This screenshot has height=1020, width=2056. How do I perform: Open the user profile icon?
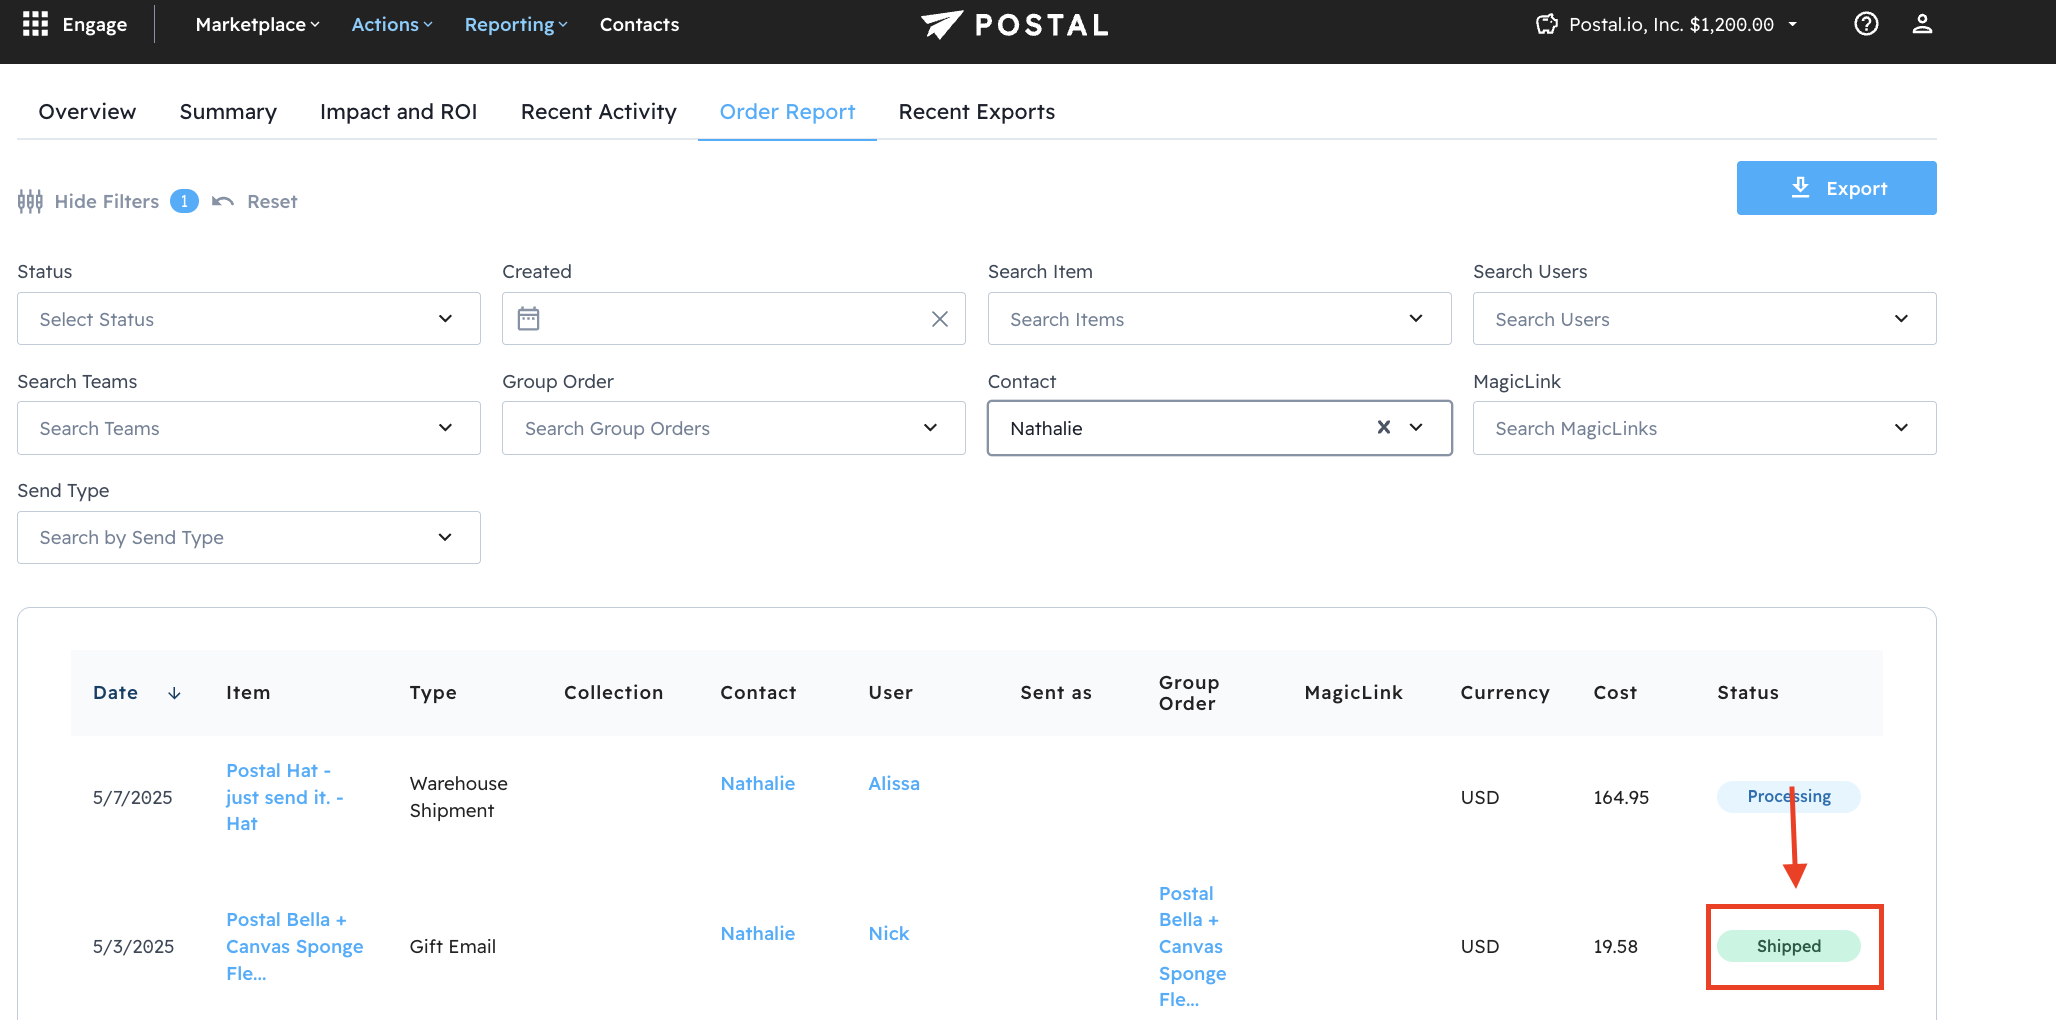click(x=1921, y=24)
